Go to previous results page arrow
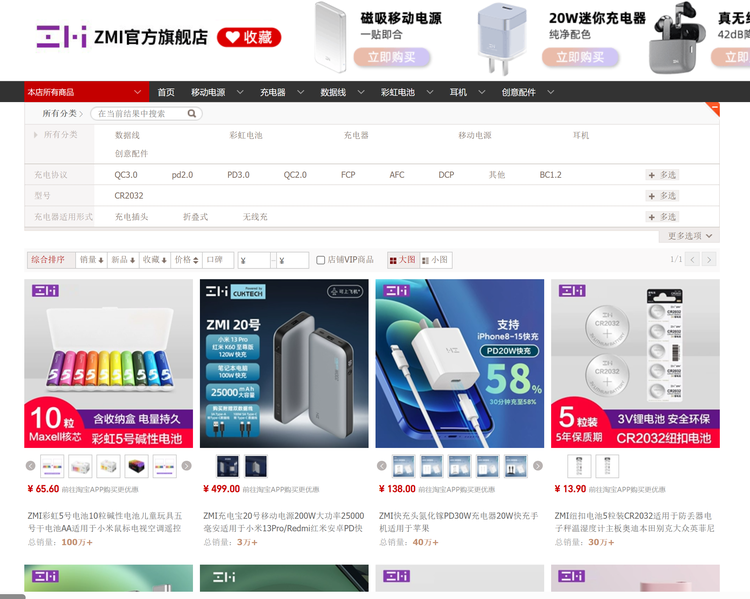Viewport: 750px width, 599px height. coord(692,260)
